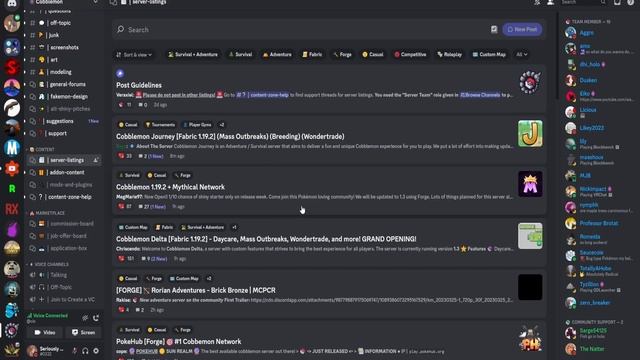Screen dimensions: 640x360
Task: Open Discord home direct messages icon
Action: [12, 4]
